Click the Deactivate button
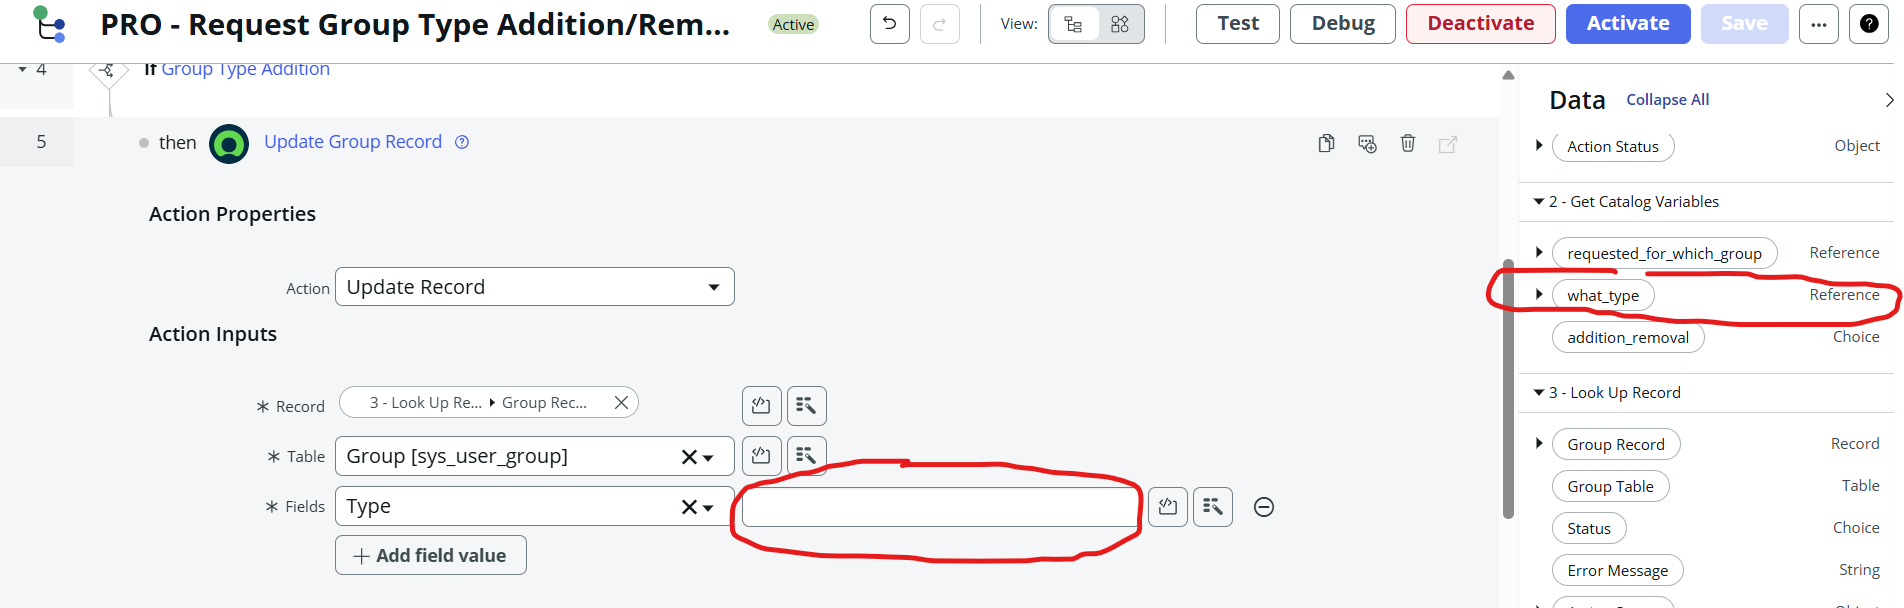The height and width of the screenshot is (608, 1904). (1480, 24)
